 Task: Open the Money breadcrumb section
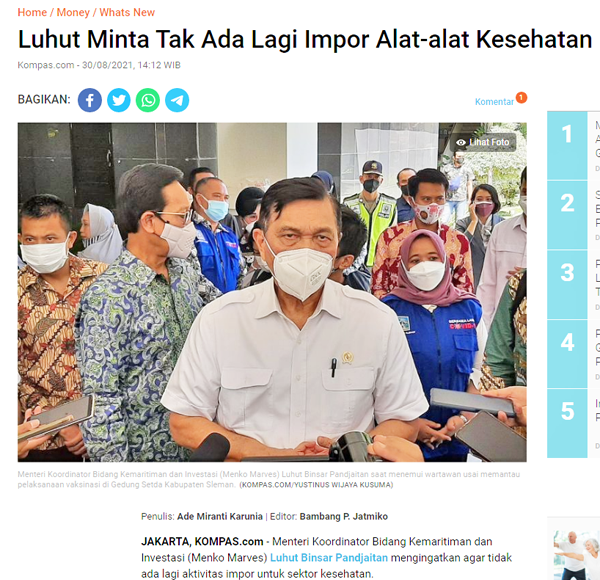(73, 12)
